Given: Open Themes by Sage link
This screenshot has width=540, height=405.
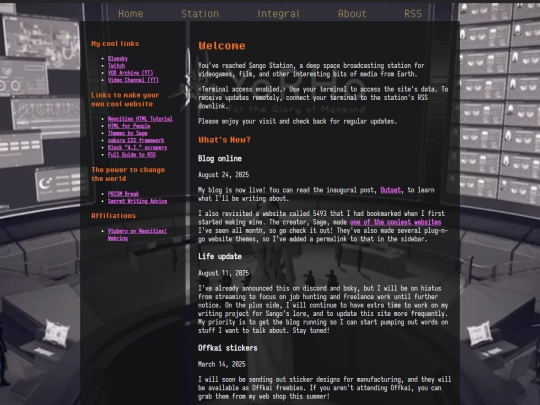Looking at the screenshot, I should 128,133.
